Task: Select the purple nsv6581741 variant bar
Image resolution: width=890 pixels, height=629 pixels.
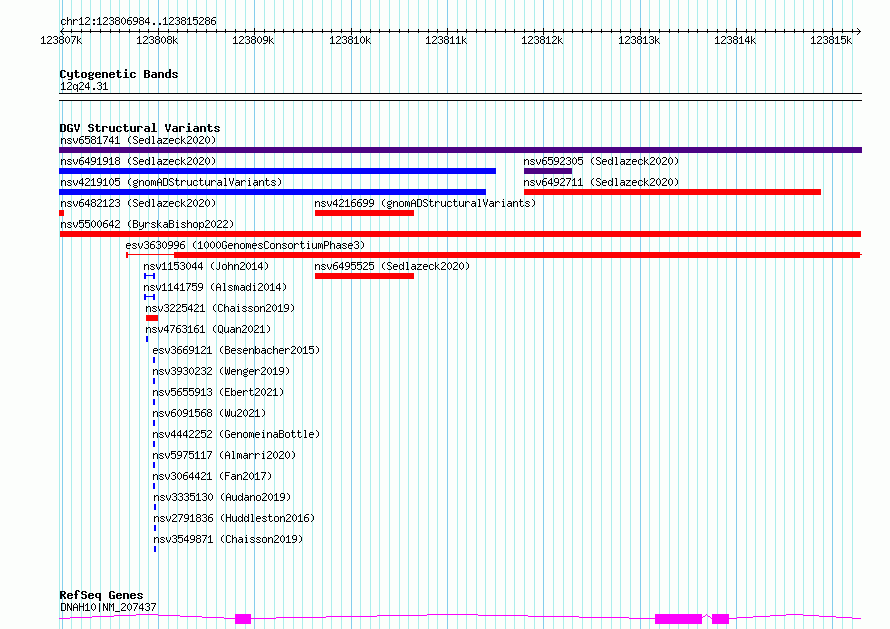Action: click(460, 150)
